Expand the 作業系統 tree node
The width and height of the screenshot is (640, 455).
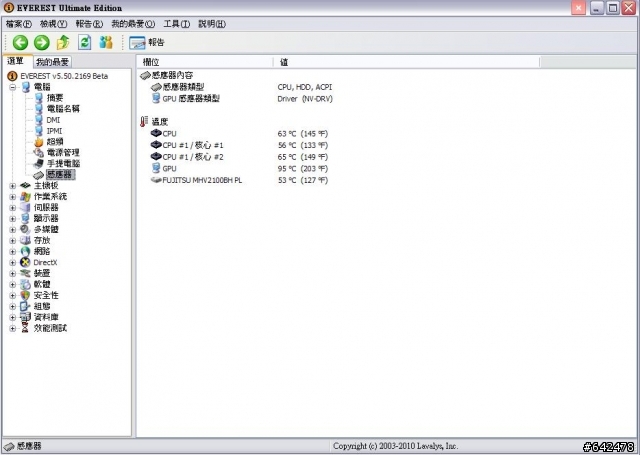(x=13, y=197)
